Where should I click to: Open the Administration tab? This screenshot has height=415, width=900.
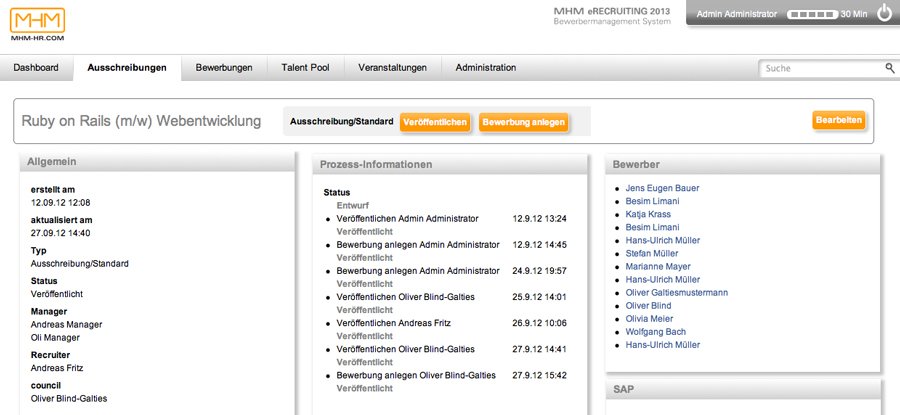point(486,68)
